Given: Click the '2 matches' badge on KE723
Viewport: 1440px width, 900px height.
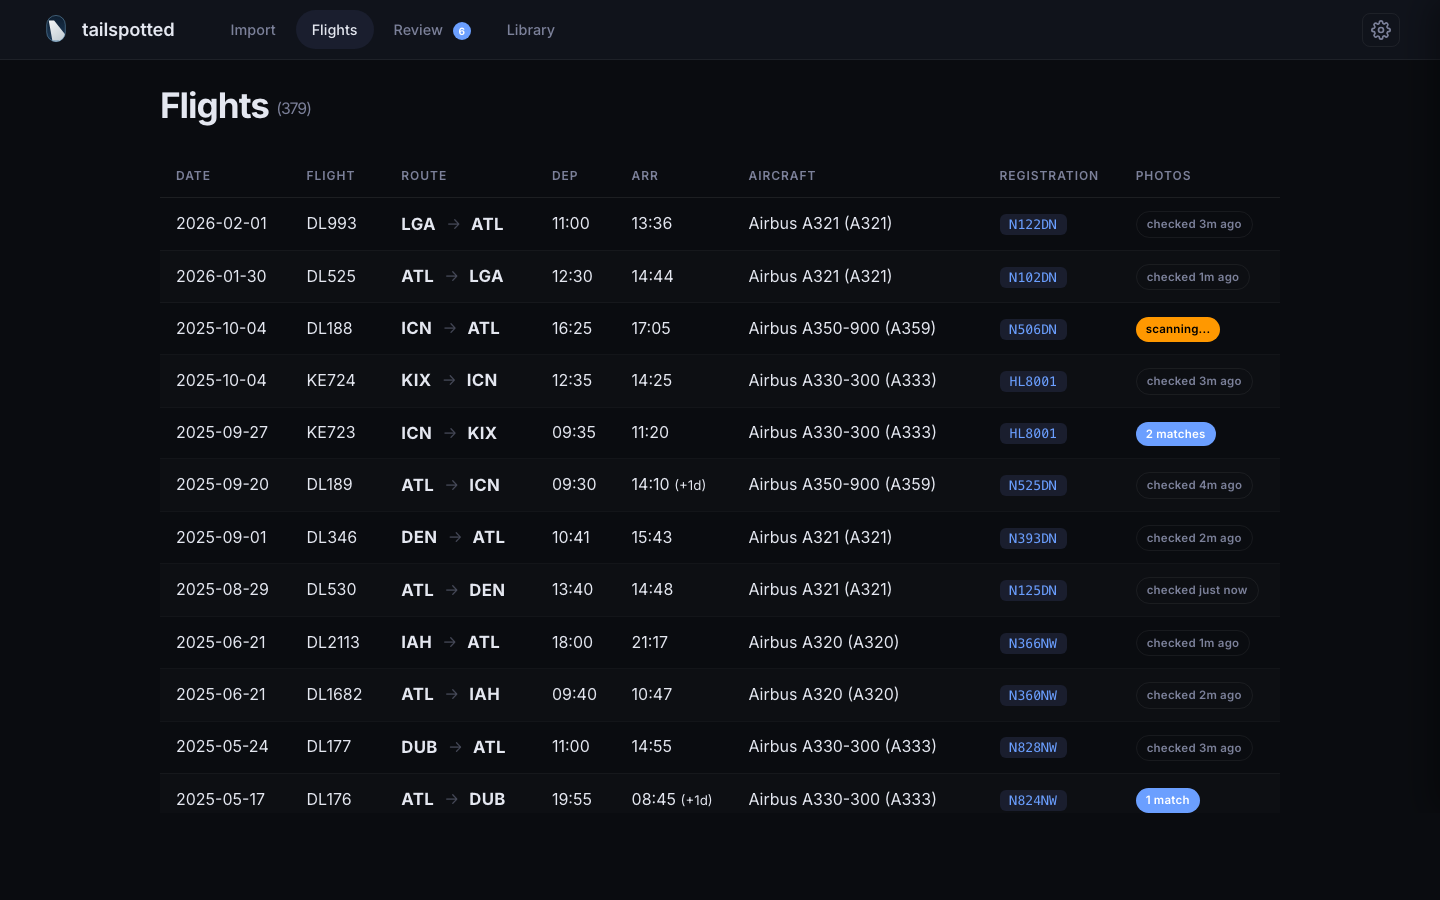Looking at the screenshot, I should pos(1176,433).
